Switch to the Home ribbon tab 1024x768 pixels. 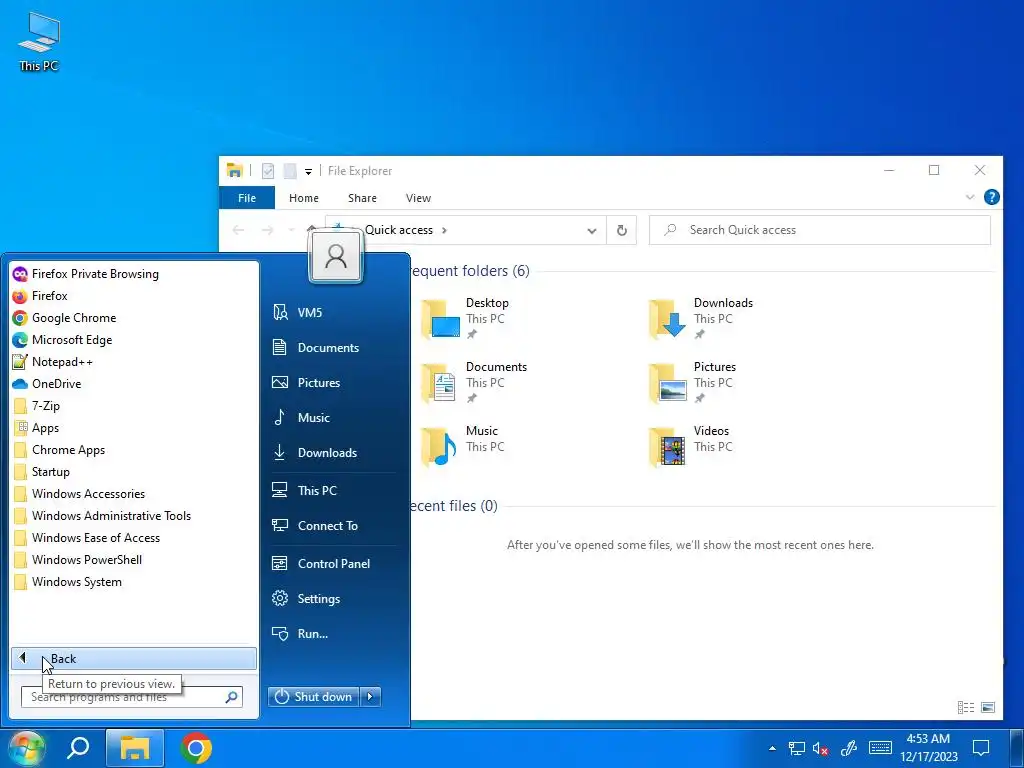point(304,198)
